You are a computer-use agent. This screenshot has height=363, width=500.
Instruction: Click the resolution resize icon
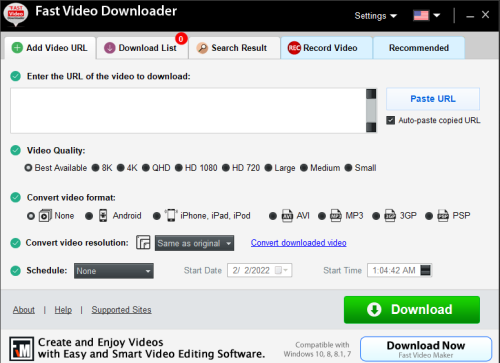[x=143, y=242]
